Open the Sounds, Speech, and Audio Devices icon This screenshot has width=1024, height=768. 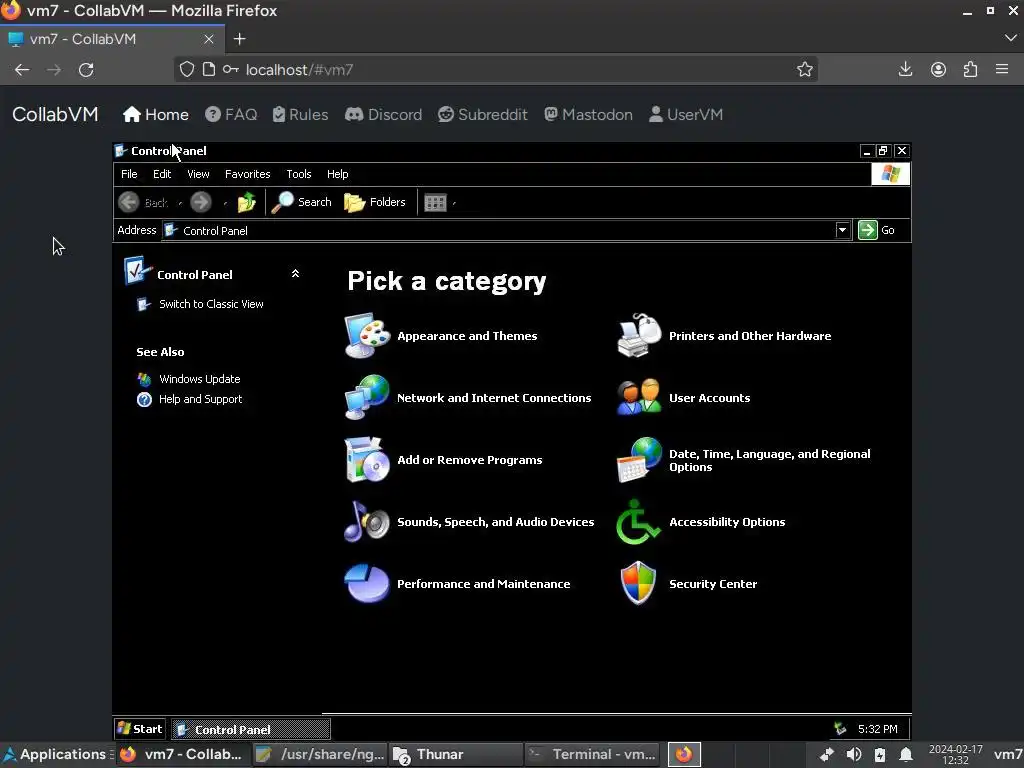click(x=367, y=521)
